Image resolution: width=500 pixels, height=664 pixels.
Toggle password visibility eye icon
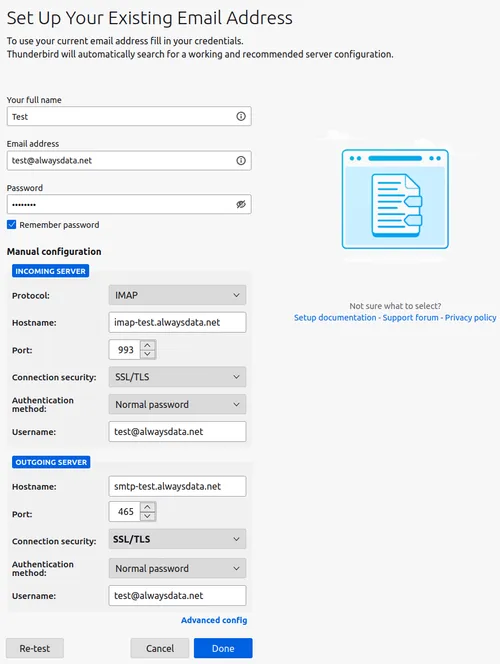[241, 205]
